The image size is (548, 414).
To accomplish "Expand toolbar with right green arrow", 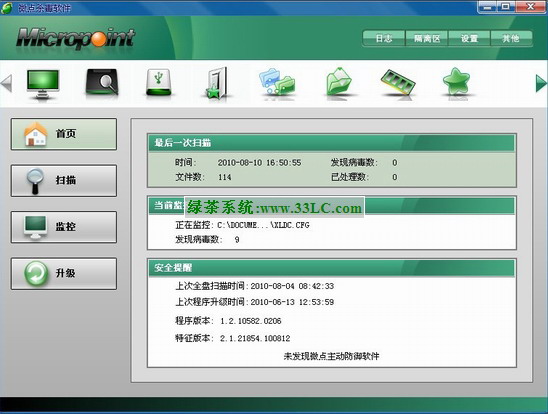I will point(541,83).
